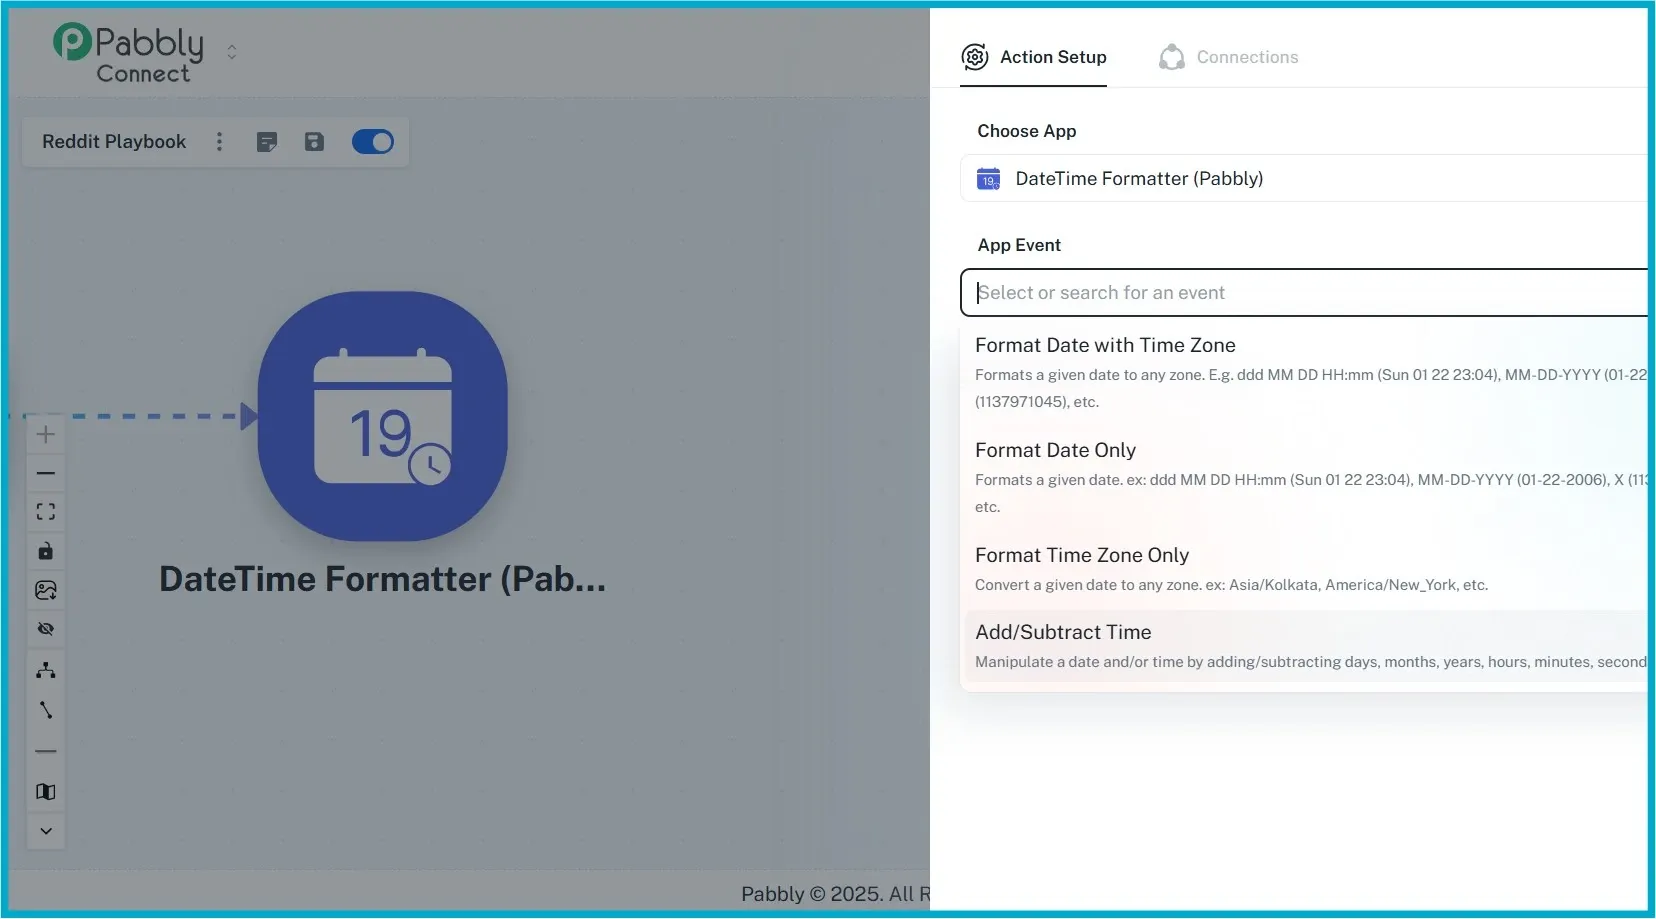Click the minimap icon in the sidebar
Viewport: 1656px width, 919px height.
[46, 792]
